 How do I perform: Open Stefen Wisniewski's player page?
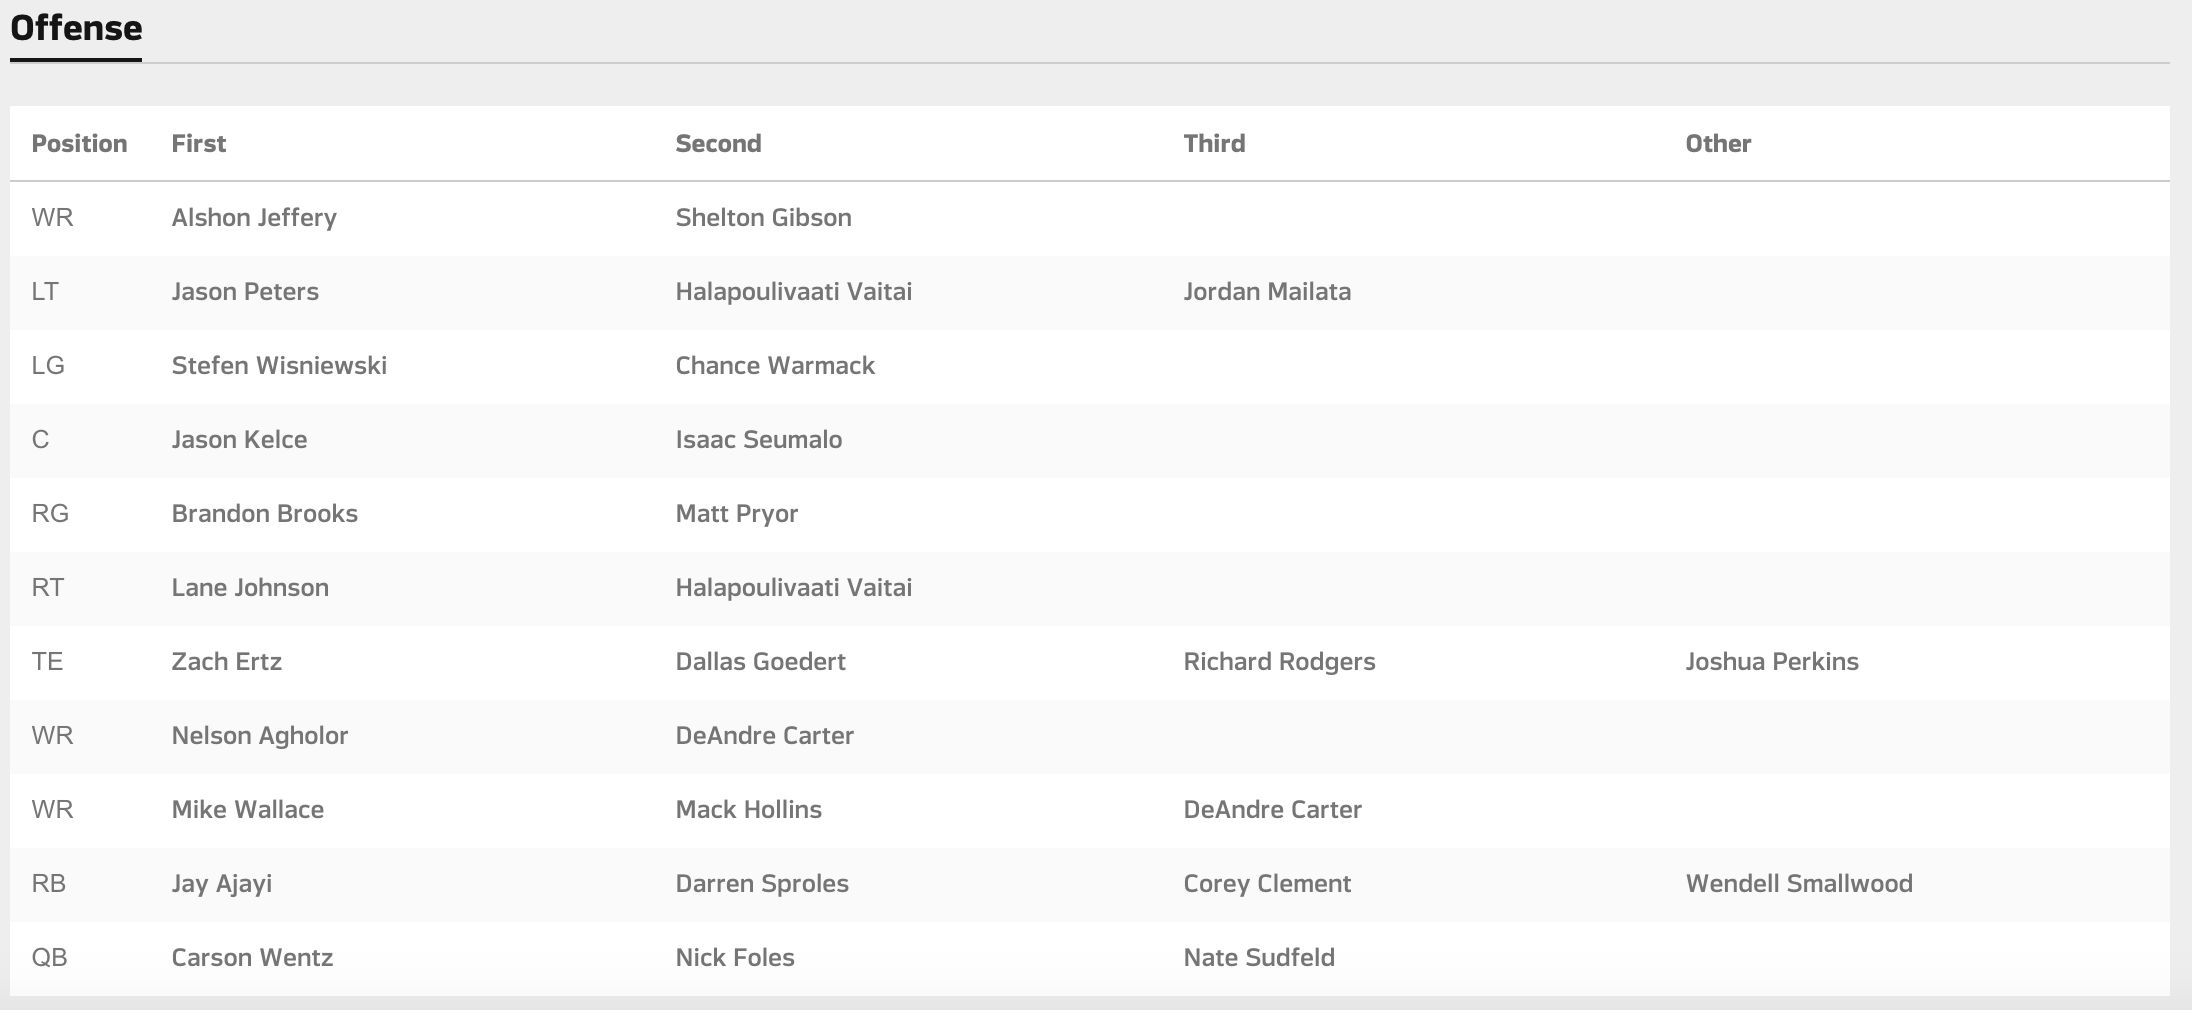click(x=279, y=366)
